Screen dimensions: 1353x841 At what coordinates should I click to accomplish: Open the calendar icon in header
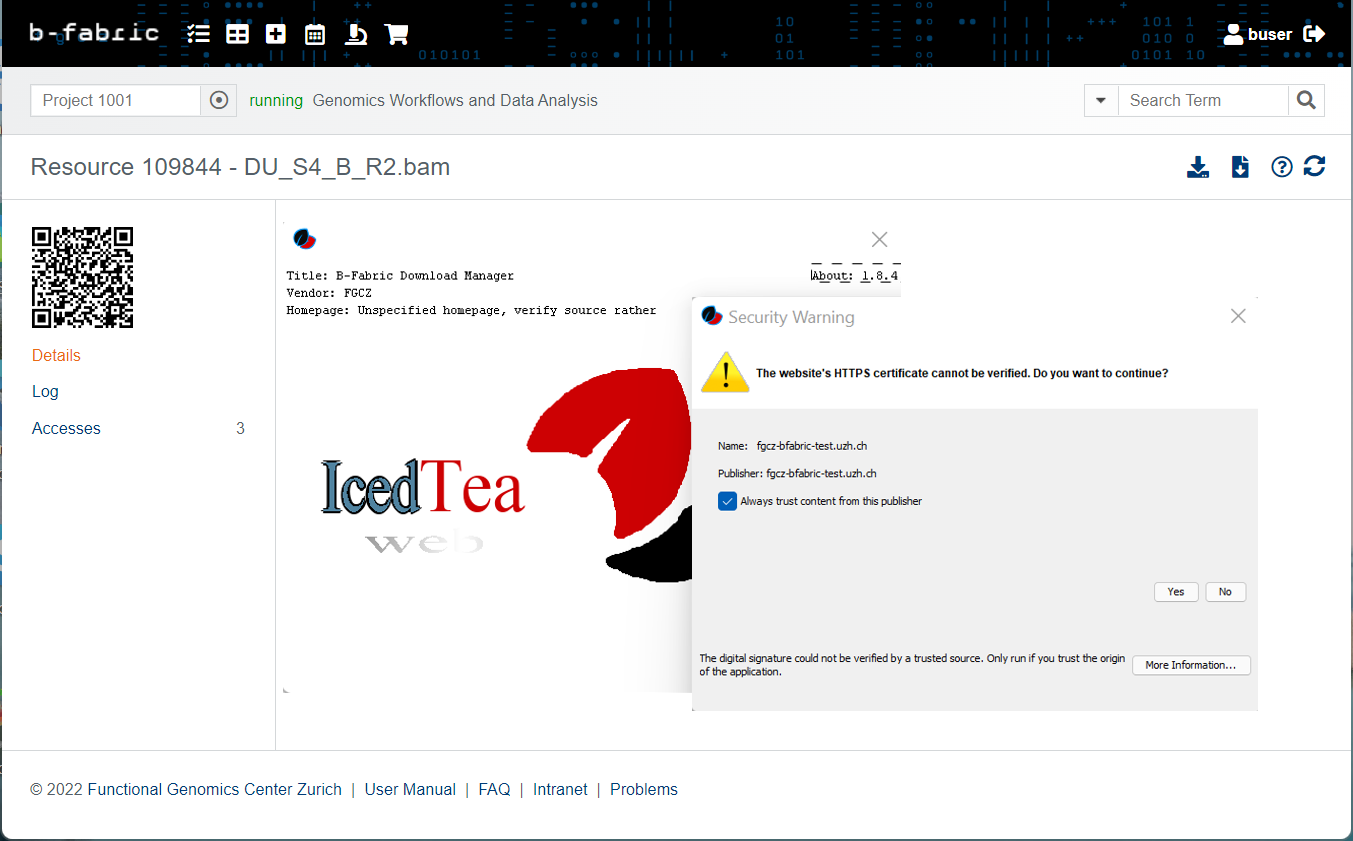(315, 35)
